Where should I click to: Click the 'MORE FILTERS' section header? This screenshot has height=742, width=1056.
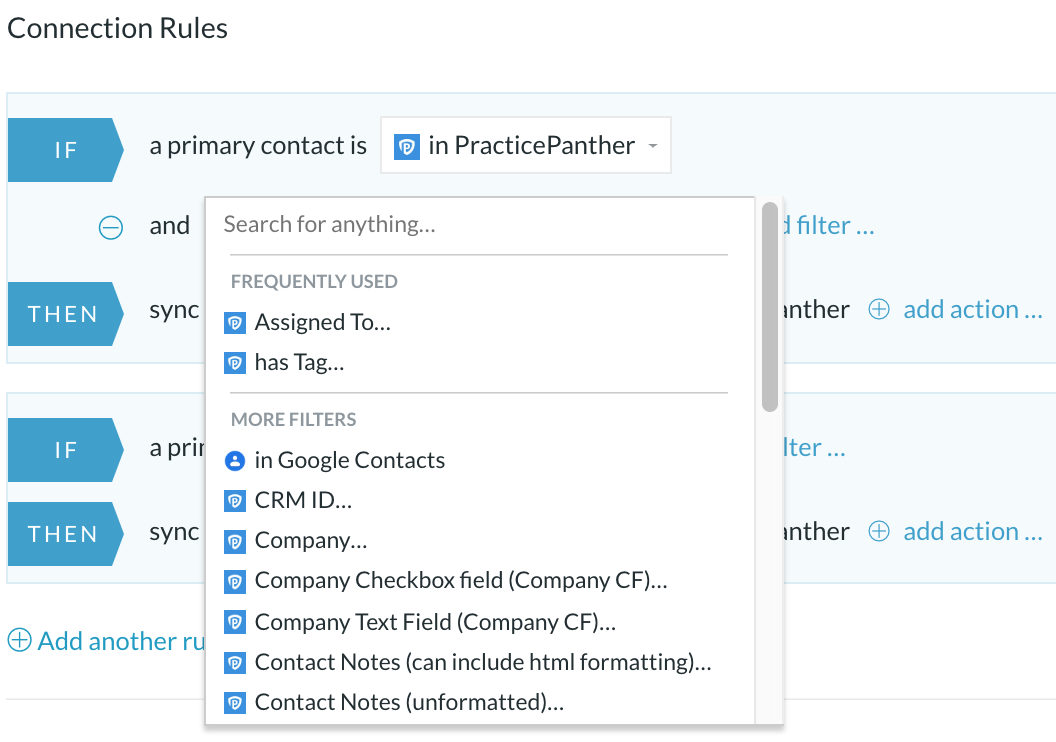coord(294,419)
